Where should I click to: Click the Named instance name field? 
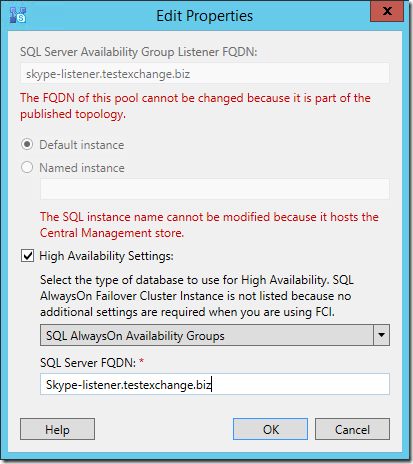click(215, 189)
